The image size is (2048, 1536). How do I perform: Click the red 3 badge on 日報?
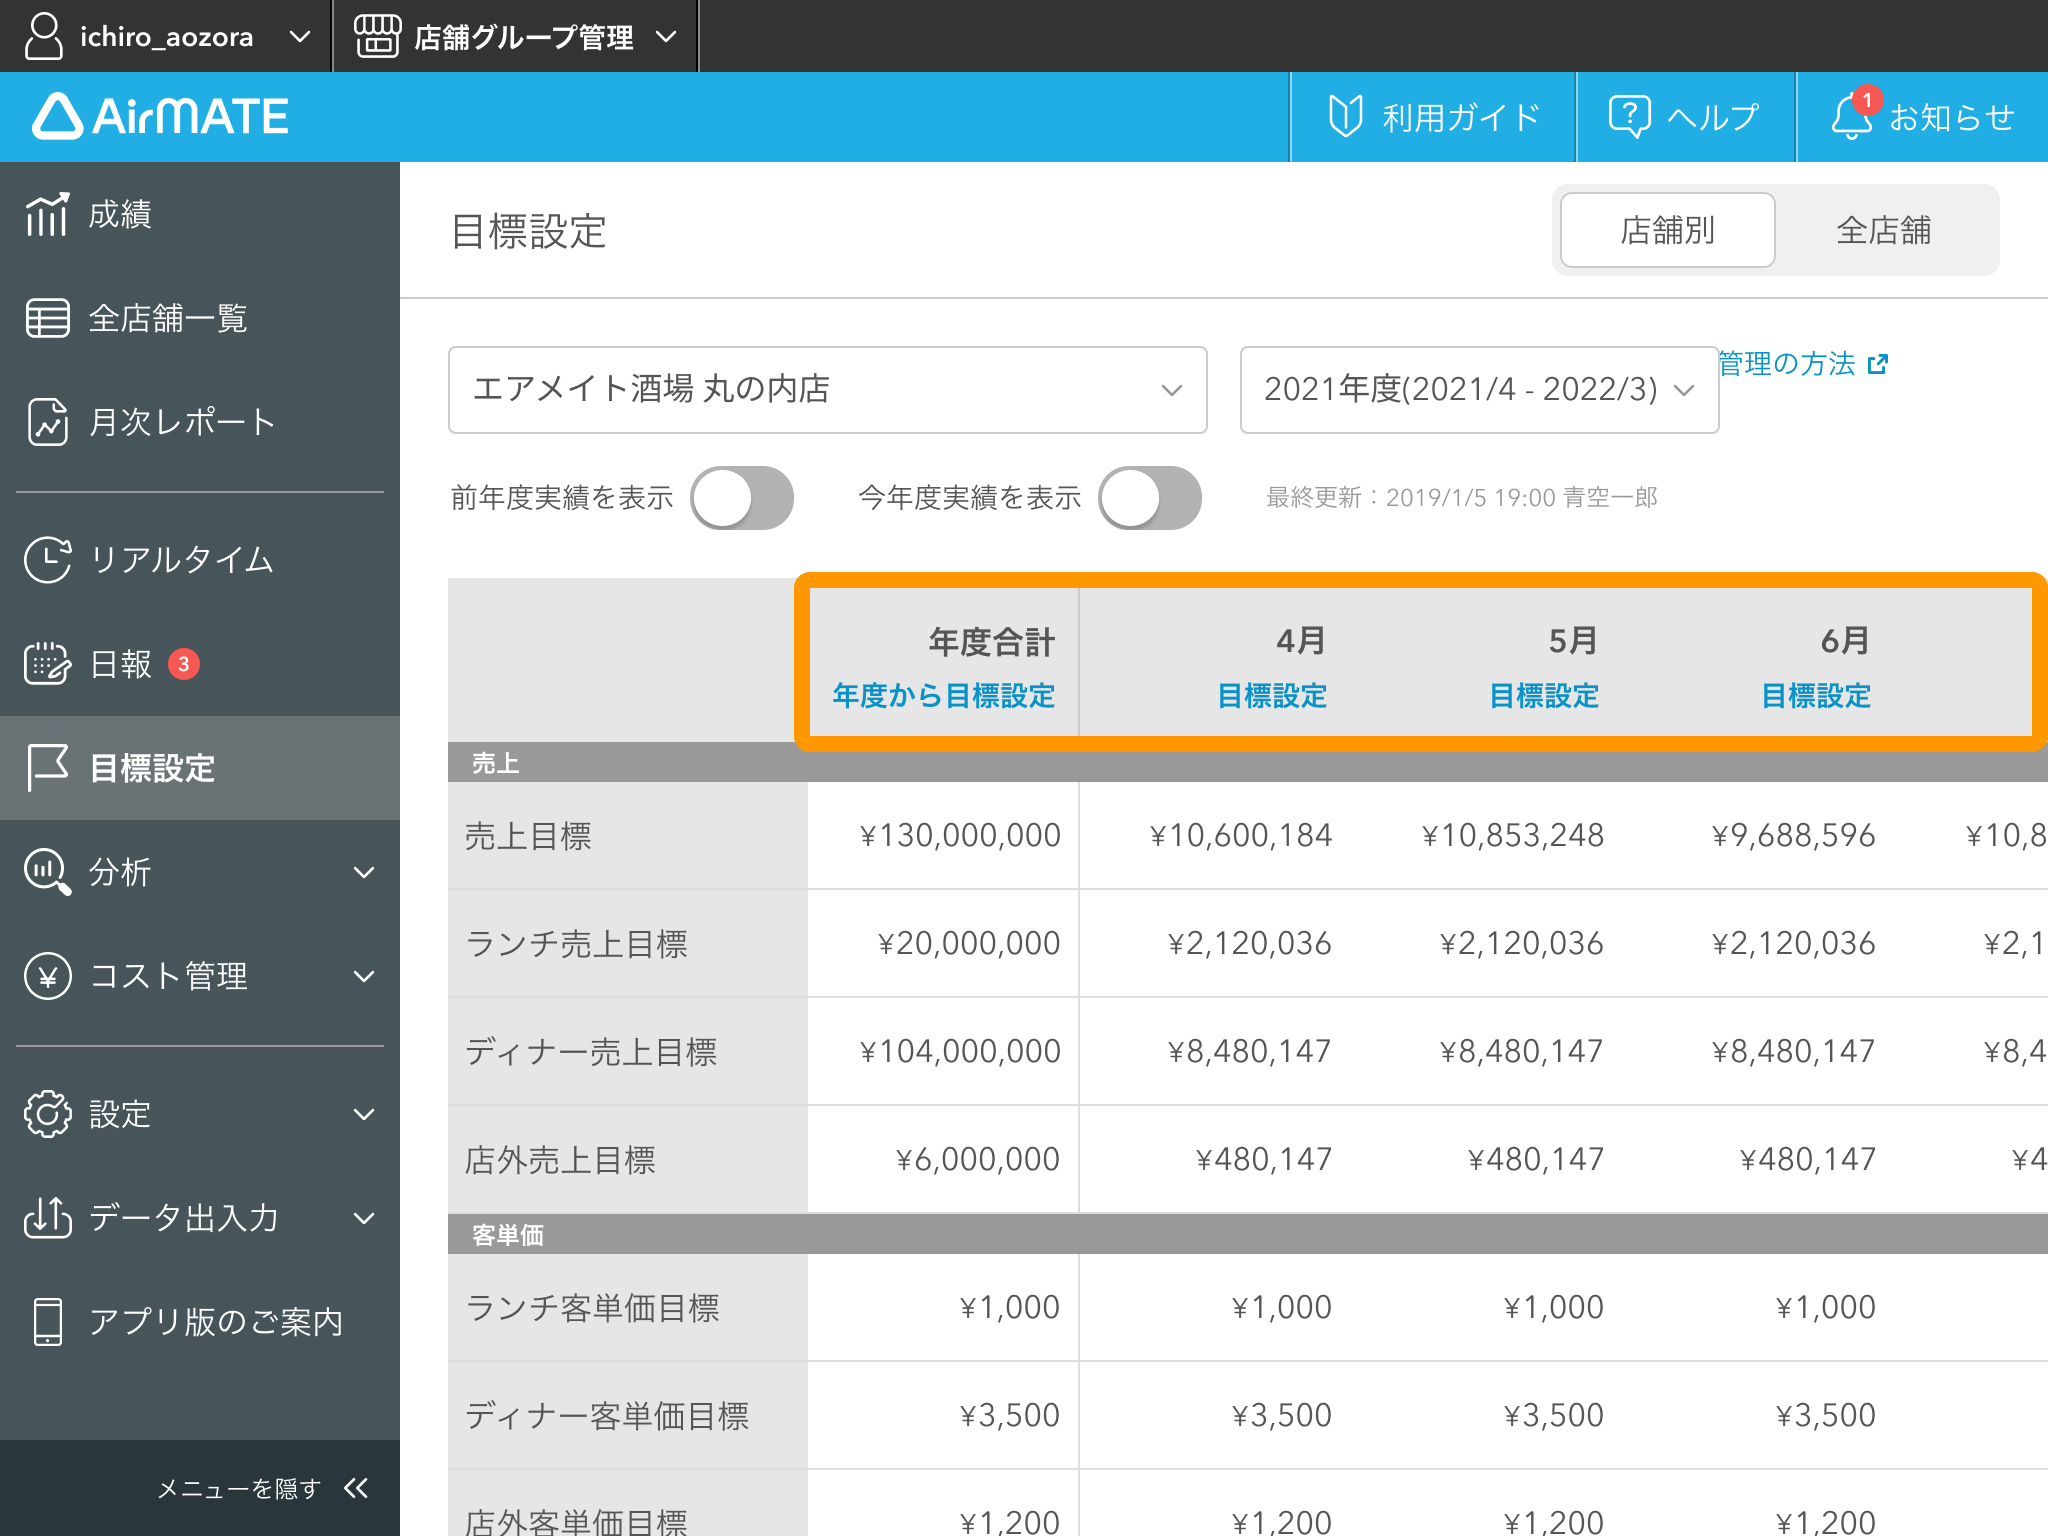pos(183,664)
